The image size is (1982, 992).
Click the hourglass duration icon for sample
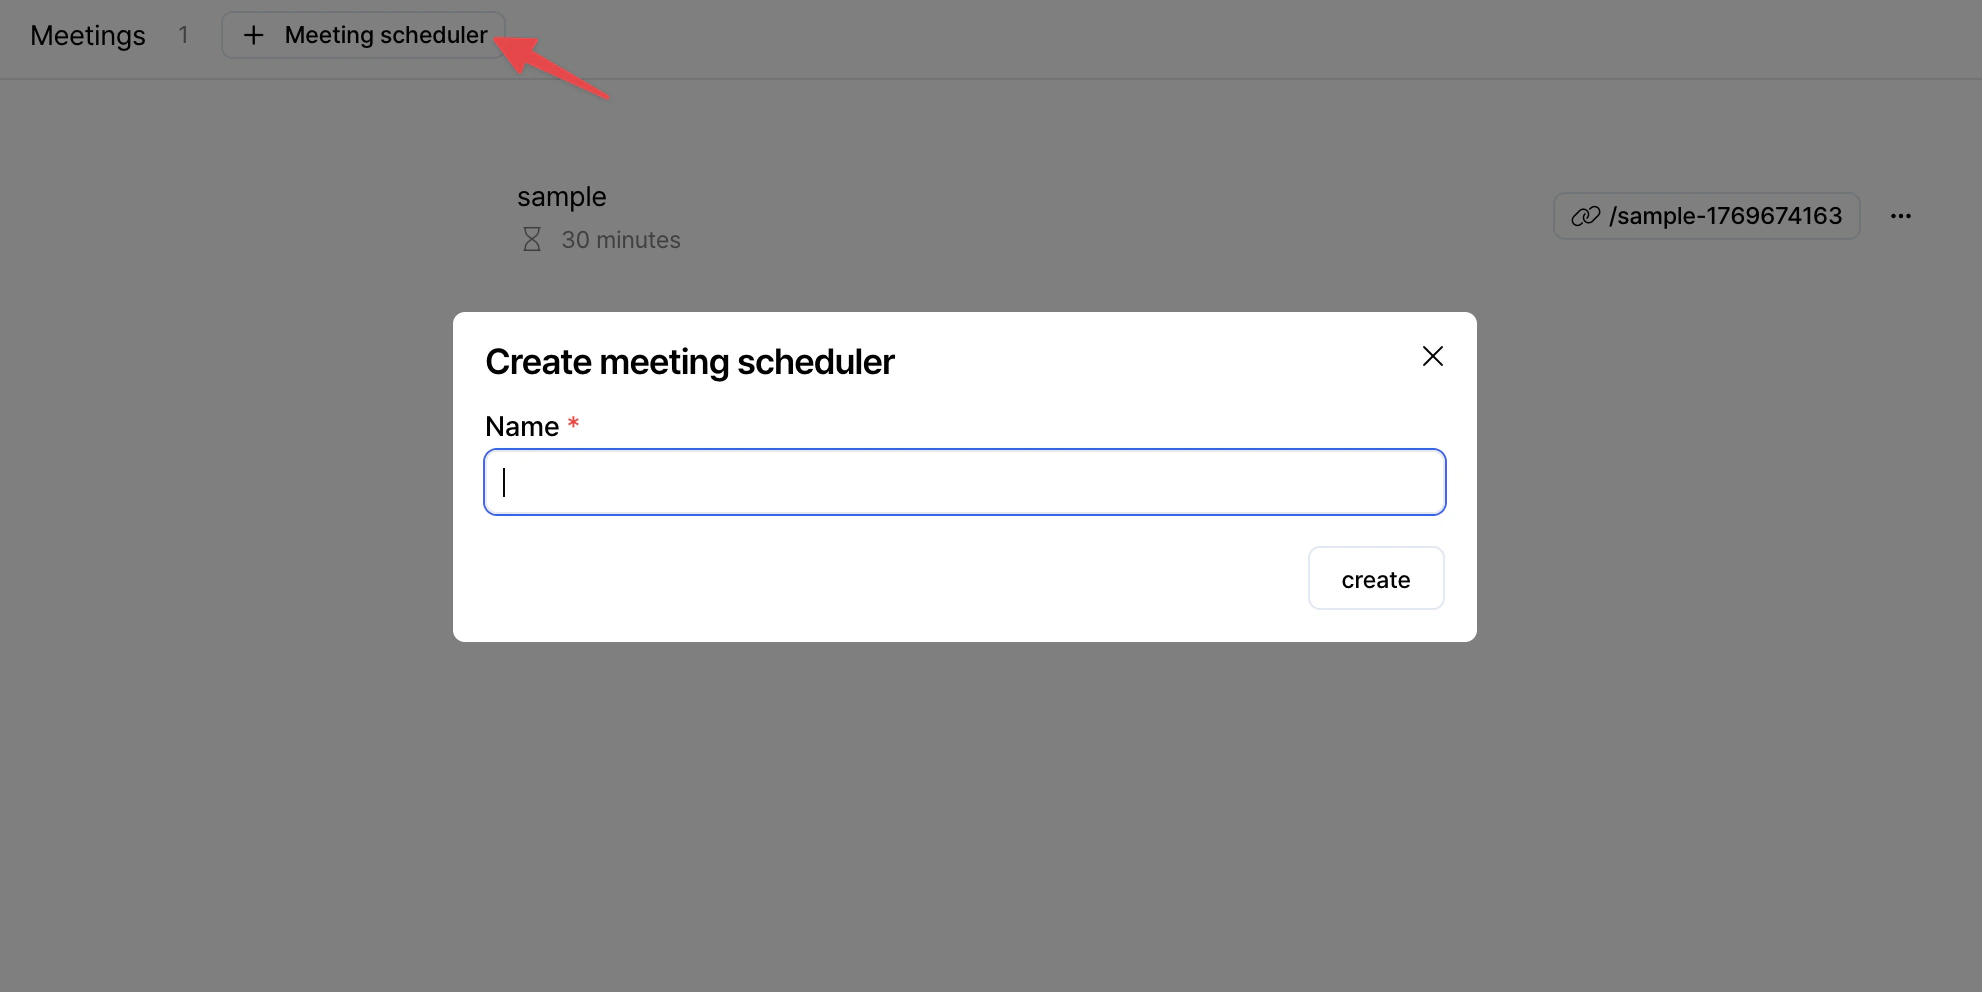coord(532,239)
